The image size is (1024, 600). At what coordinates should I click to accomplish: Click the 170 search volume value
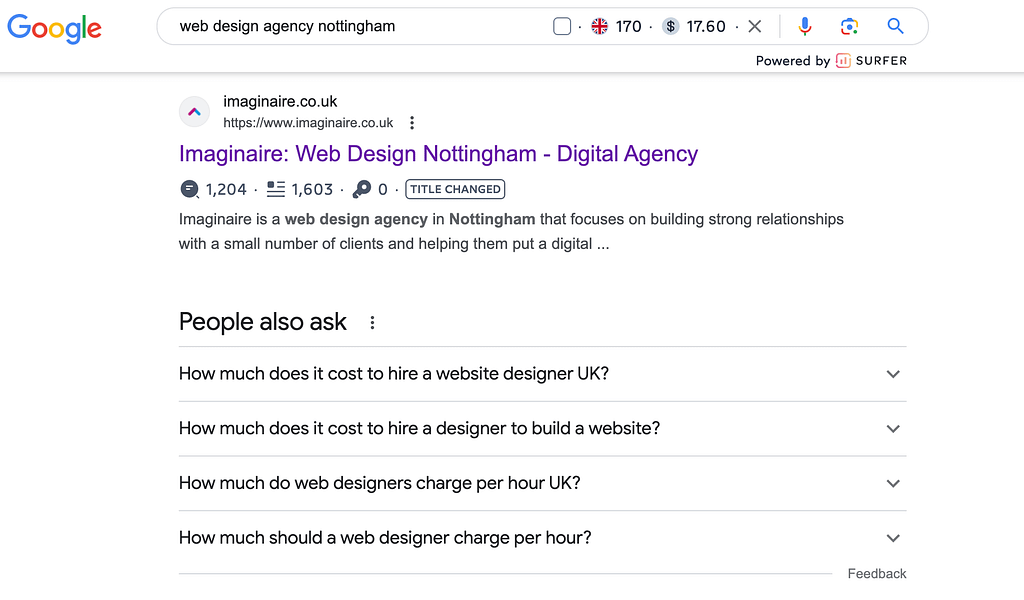click(628, 26)
